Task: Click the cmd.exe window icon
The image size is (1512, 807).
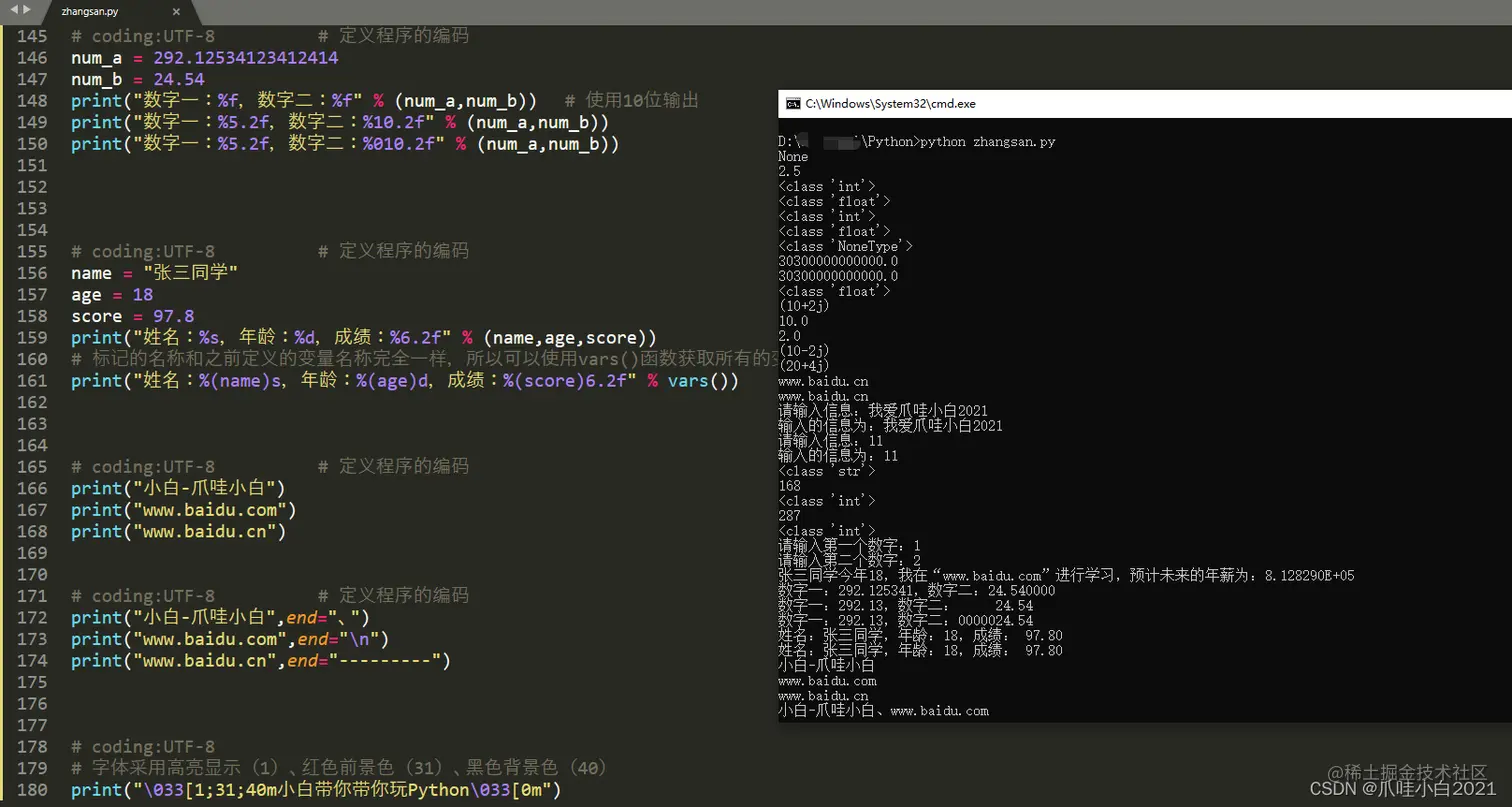Action: (x=793, y=103)
